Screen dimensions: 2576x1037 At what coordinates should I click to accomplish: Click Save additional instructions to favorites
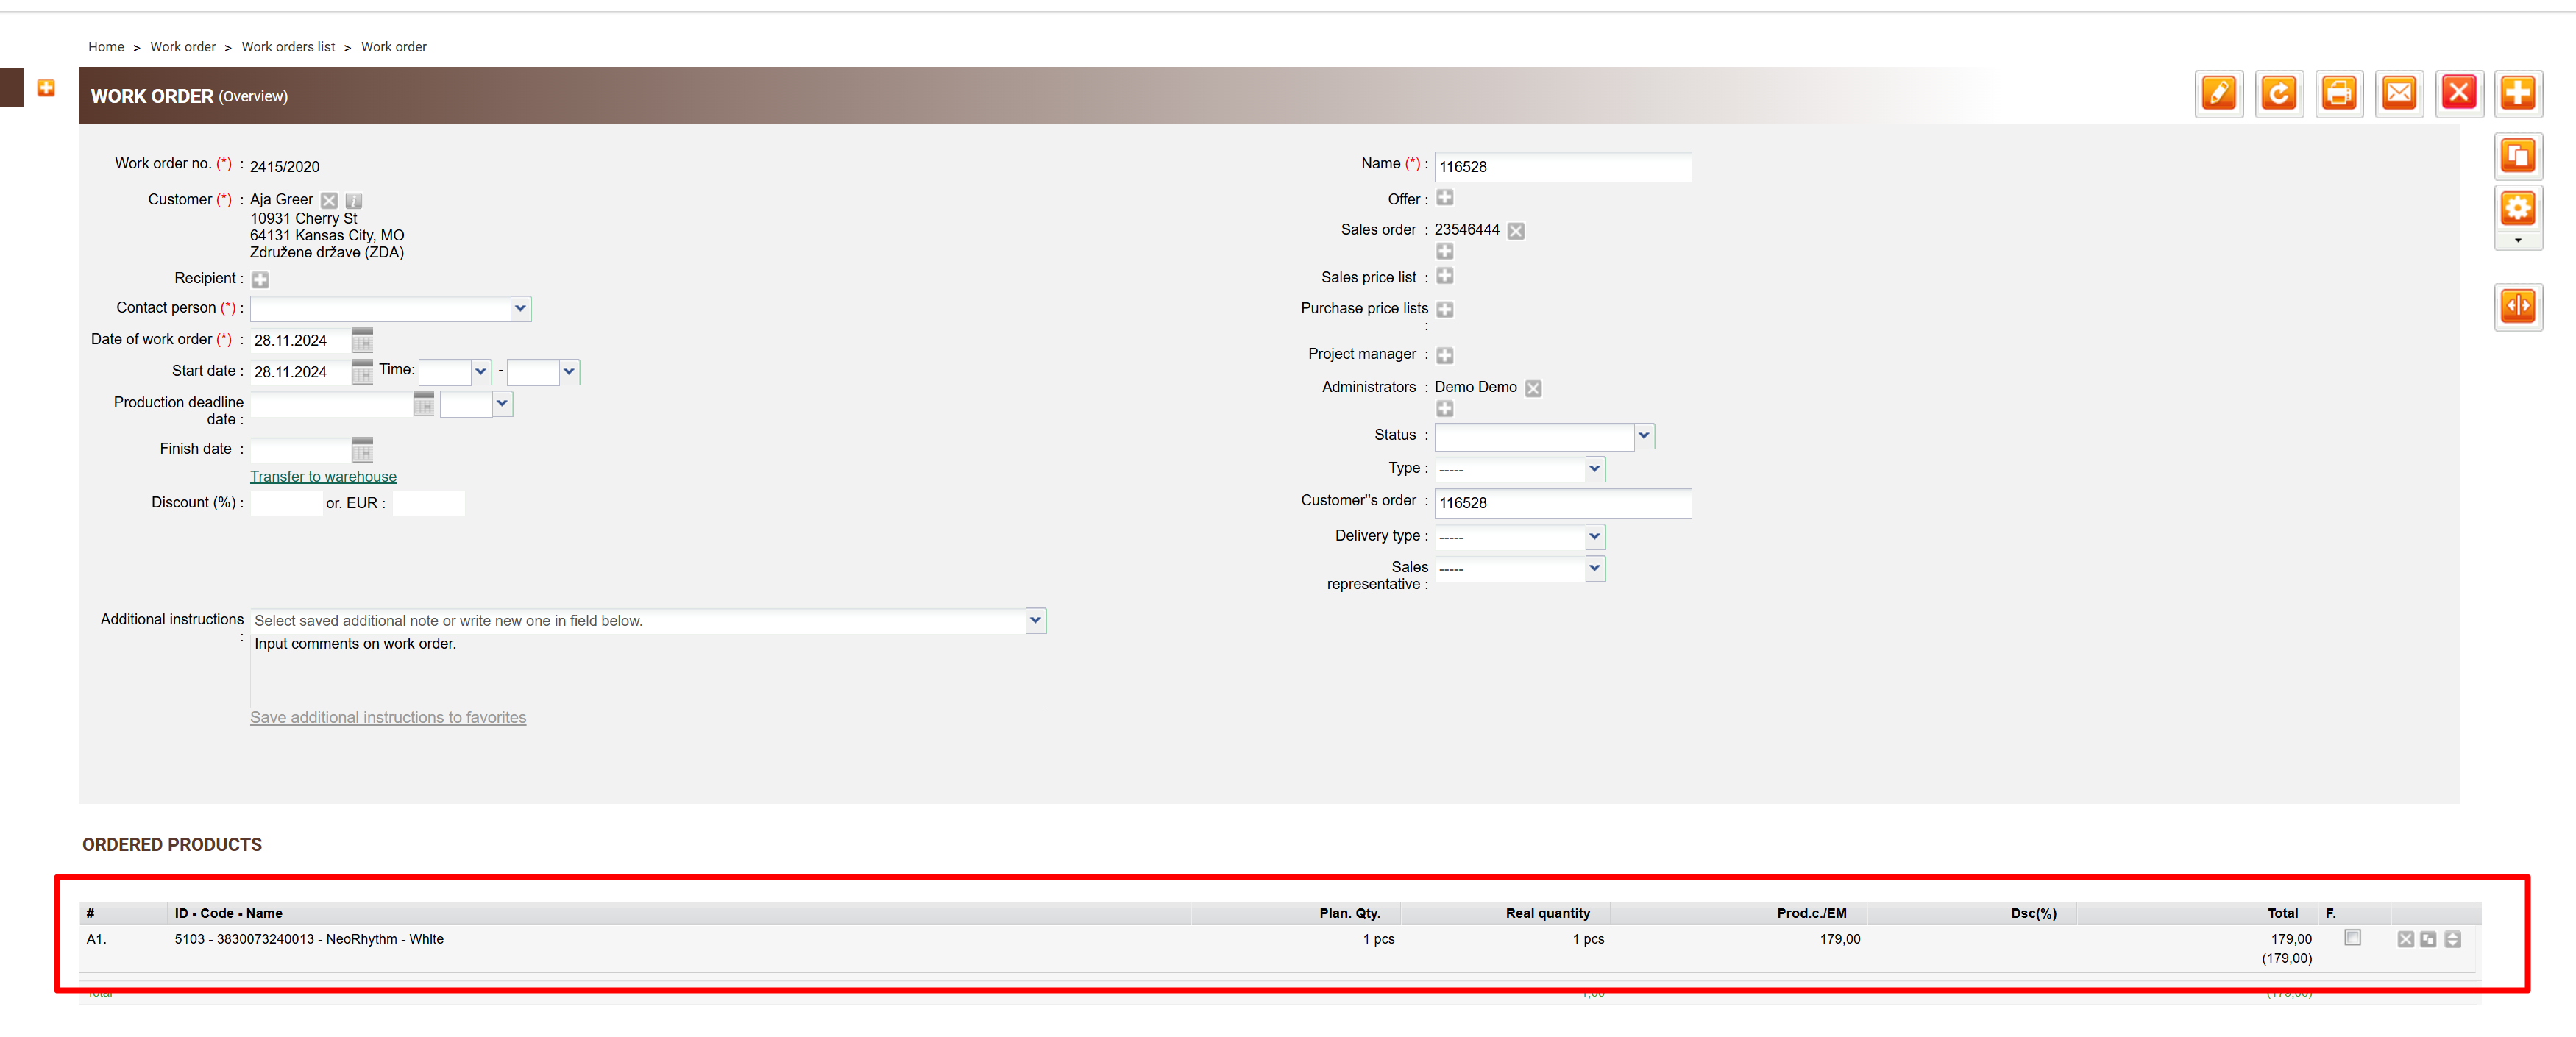tap(388, 718)
